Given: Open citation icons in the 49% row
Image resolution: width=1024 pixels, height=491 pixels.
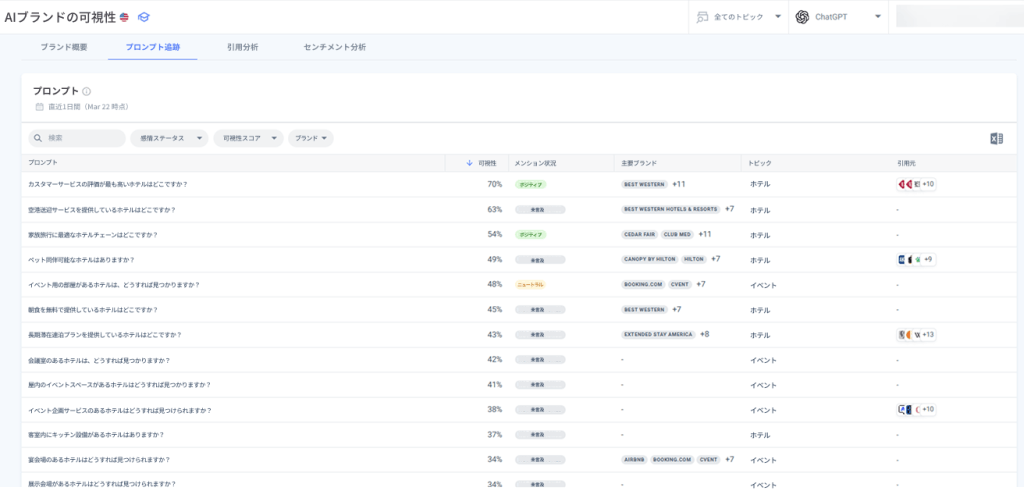Looking at the screenshot, I should coord(916,260).
